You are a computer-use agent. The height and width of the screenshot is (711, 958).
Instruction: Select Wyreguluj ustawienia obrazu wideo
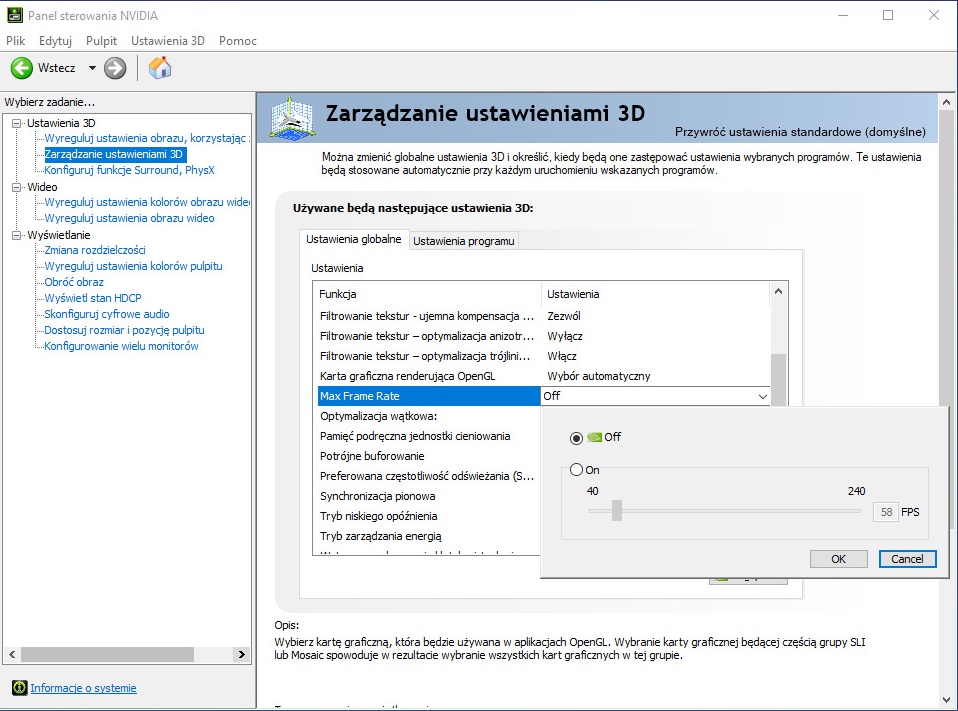coord(130,218)
